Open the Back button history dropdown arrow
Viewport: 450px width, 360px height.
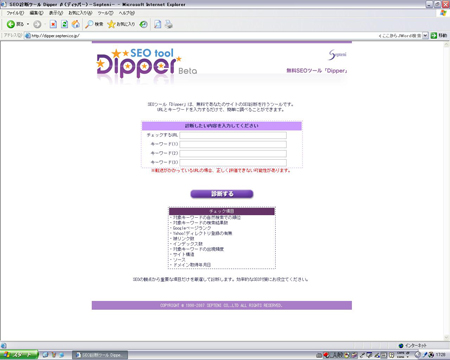point(28,24)
